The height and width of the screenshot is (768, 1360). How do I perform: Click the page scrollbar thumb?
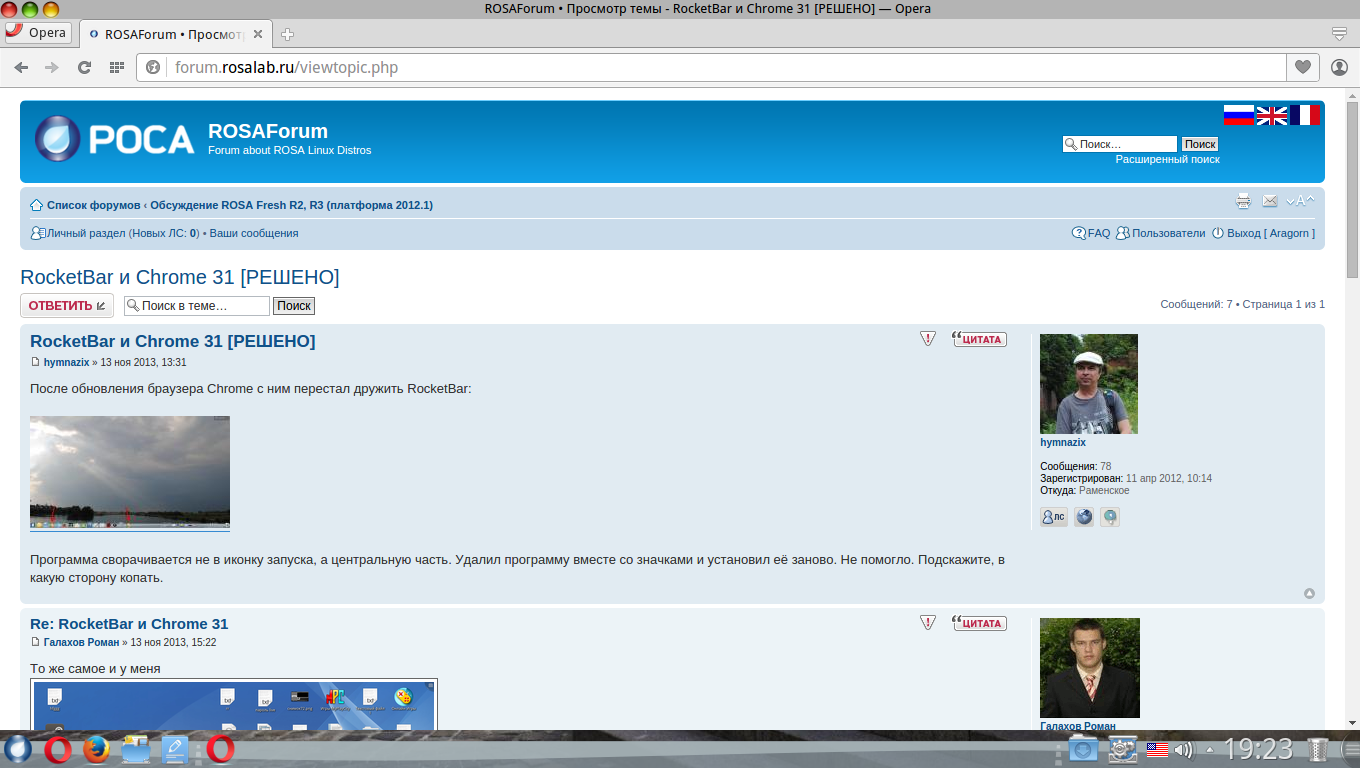tap(1352, 190)
